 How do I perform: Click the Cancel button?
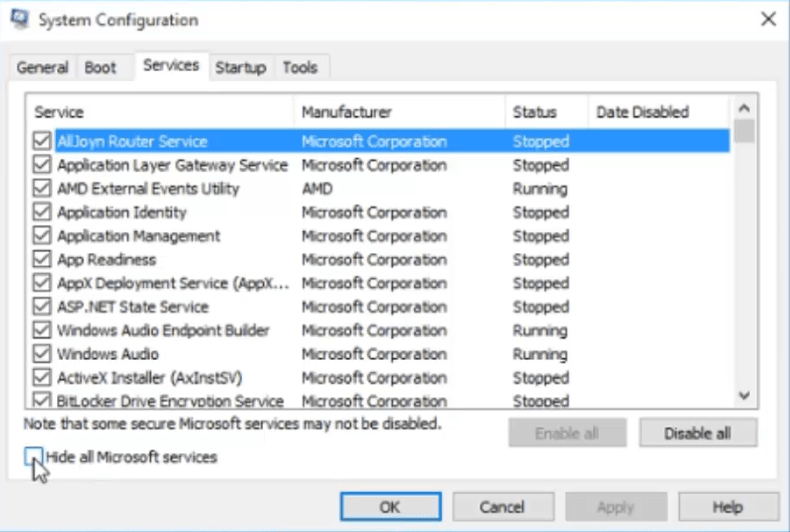(503, 507)
